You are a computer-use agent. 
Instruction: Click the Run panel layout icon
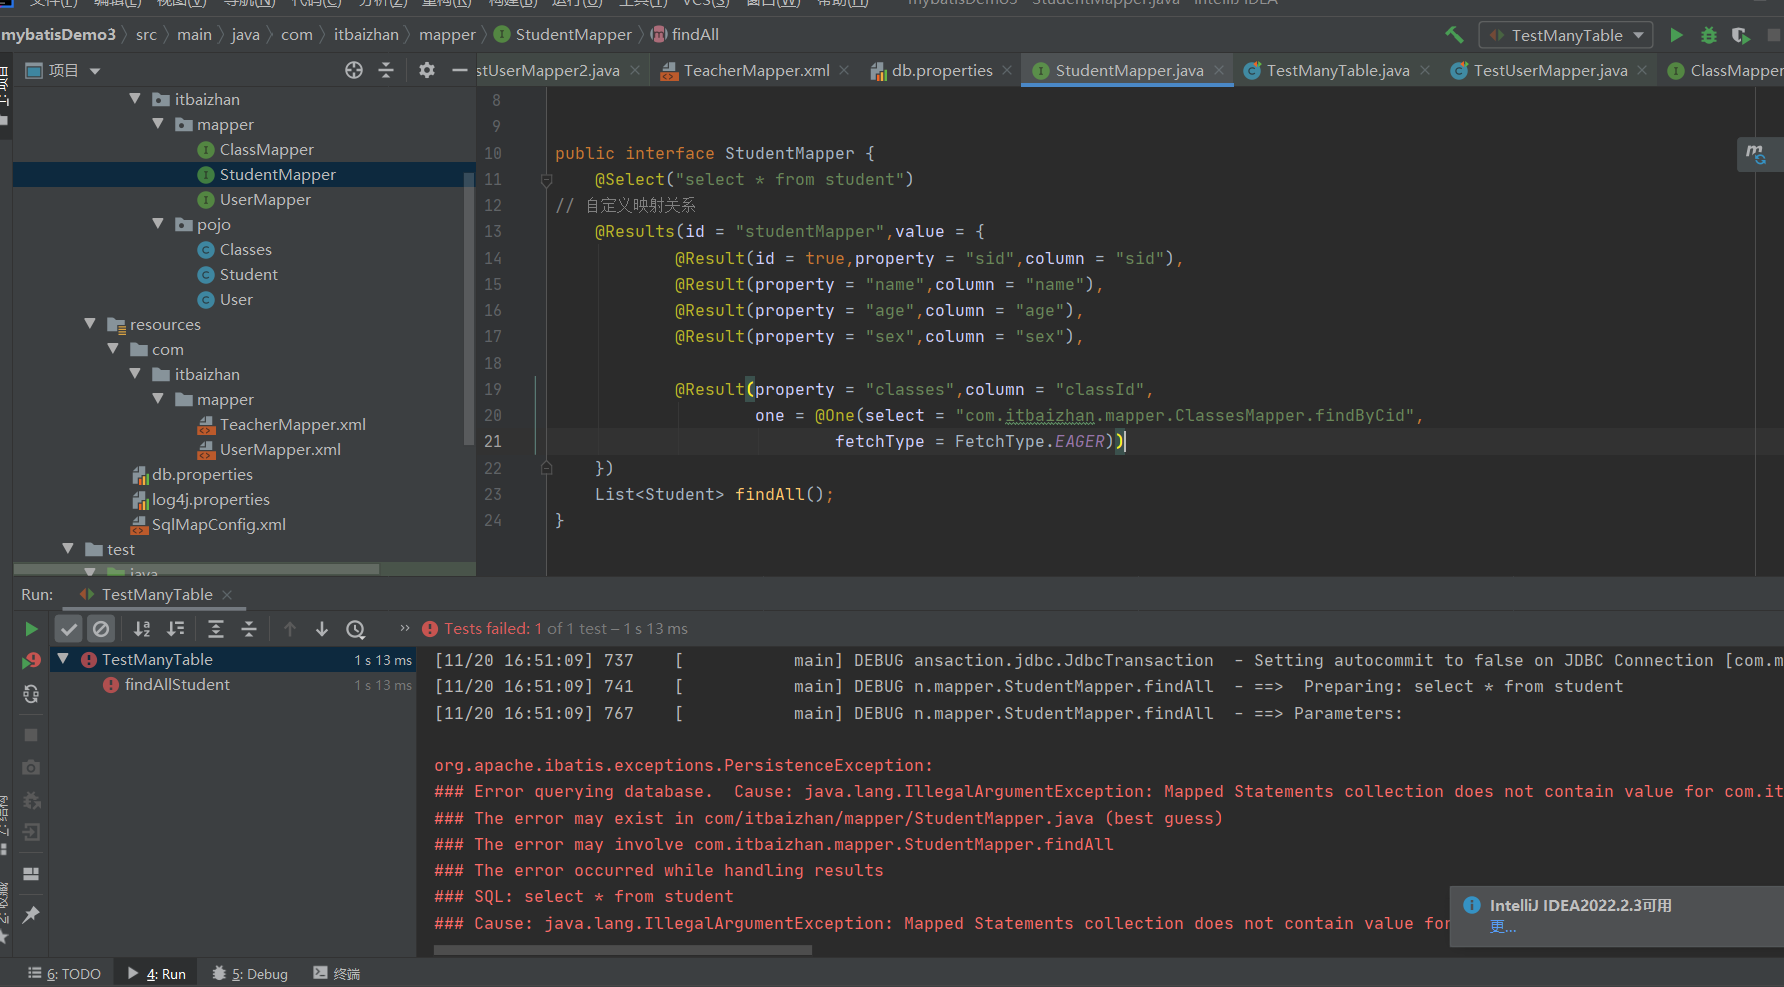tap(31, 873)
